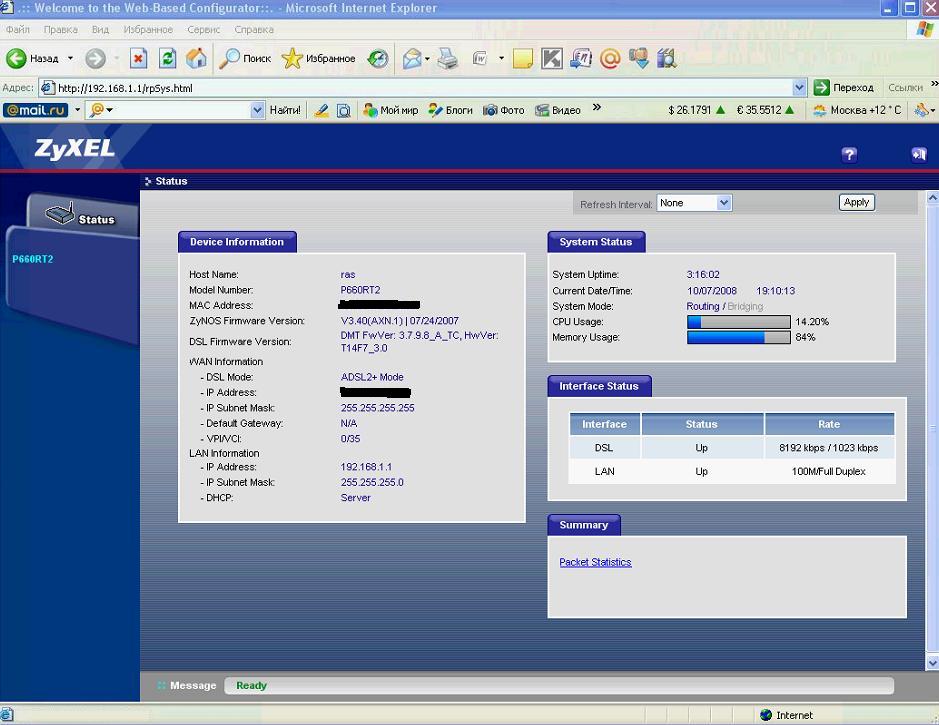Click the ZyXEL logout icon
The width and height of the screenshot is (939, 725).
pyautogui.click(x=919, y=154)
